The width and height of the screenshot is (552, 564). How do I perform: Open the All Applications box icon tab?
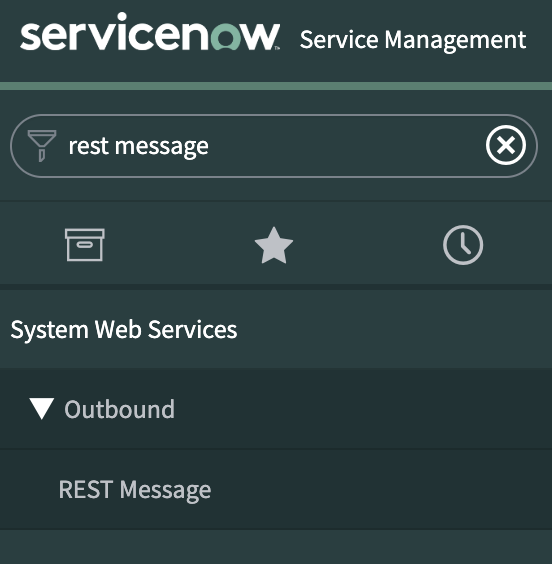85,245
